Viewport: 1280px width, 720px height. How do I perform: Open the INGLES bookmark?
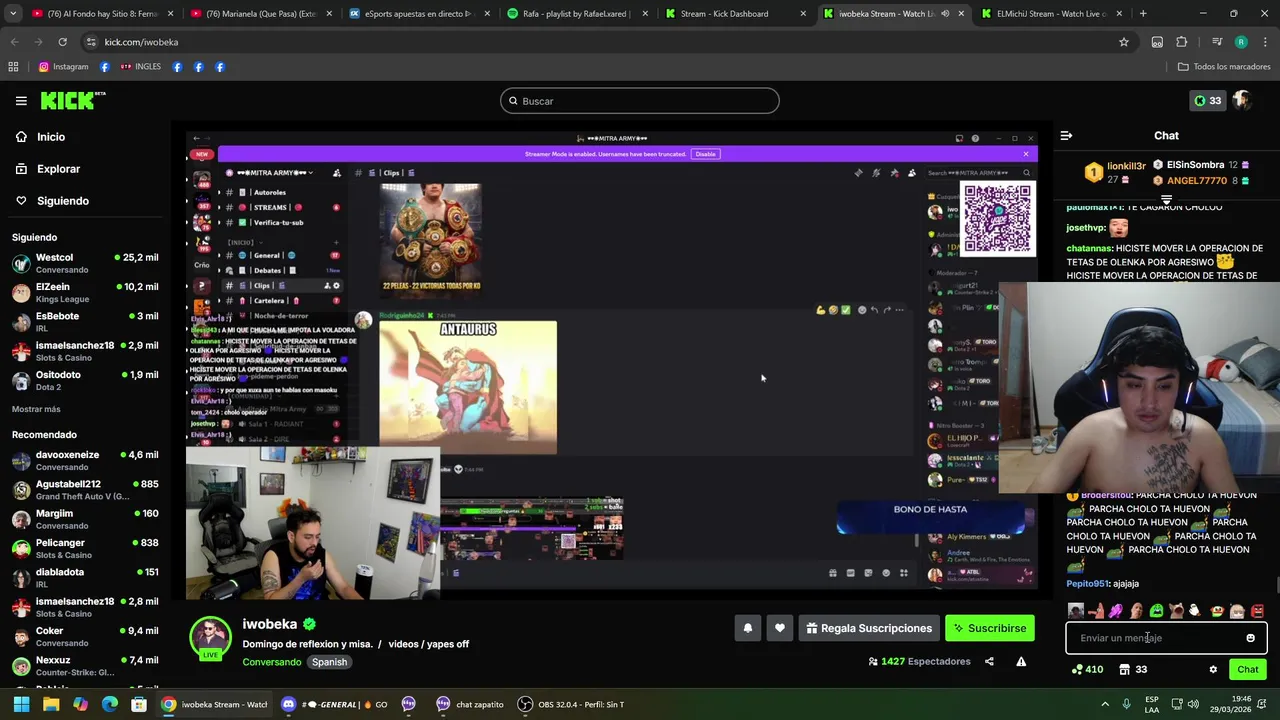point(140,67)
